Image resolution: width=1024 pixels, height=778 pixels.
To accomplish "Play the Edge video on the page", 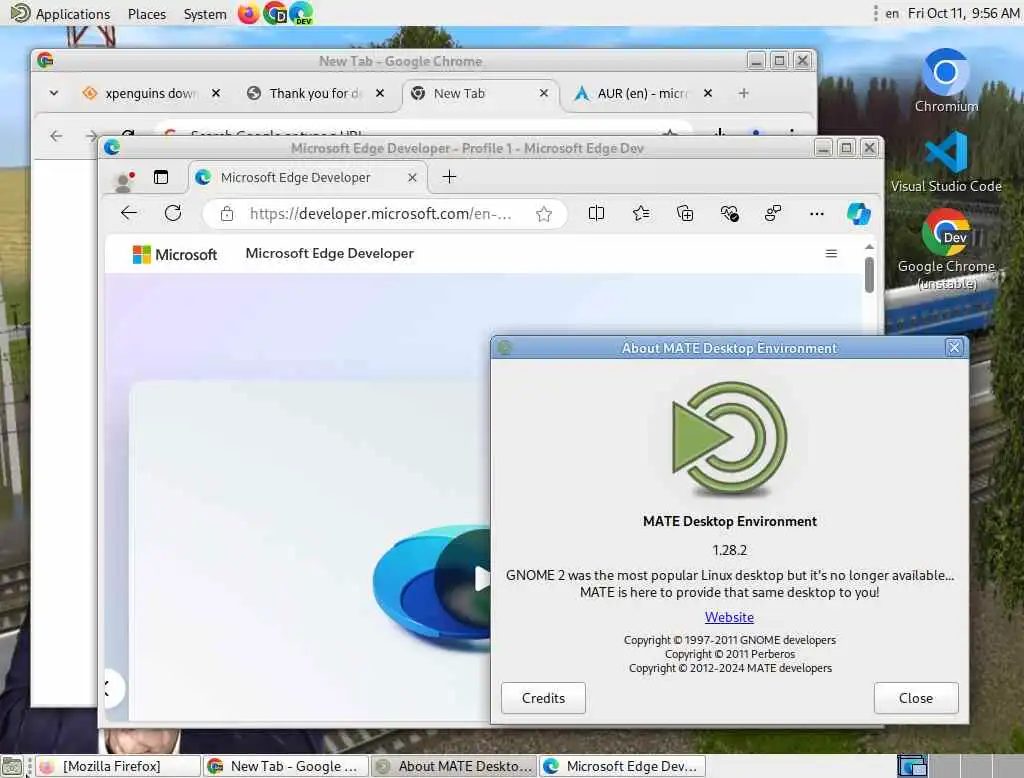I will (x=481, y=579).
